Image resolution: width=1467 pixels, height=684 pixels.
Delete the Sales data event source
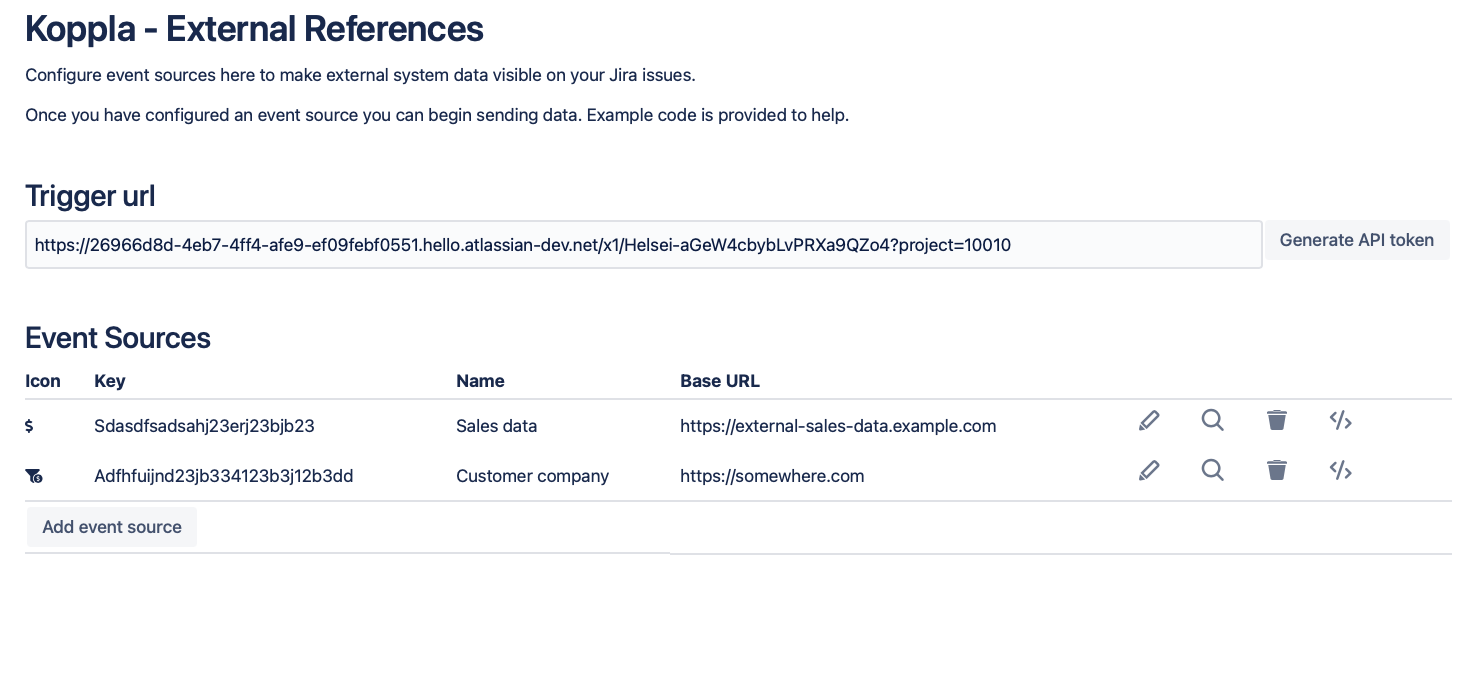coord(1276,420)
